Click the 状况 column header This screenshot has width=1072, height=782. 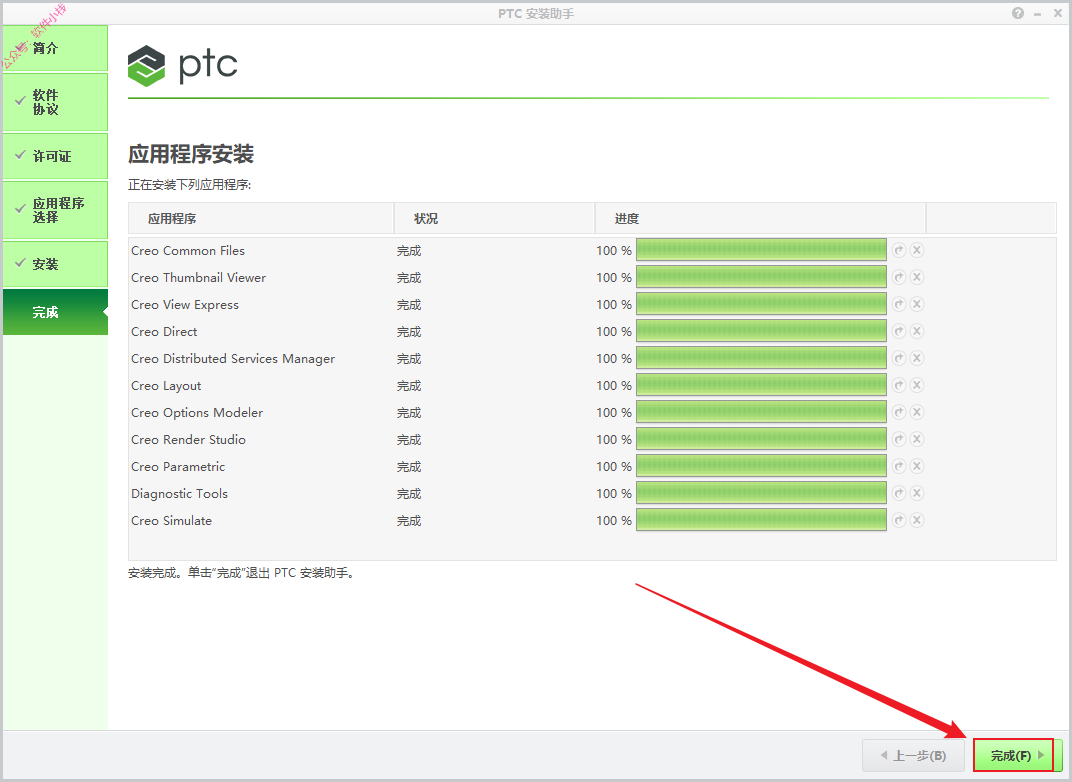tap(494, 219)
